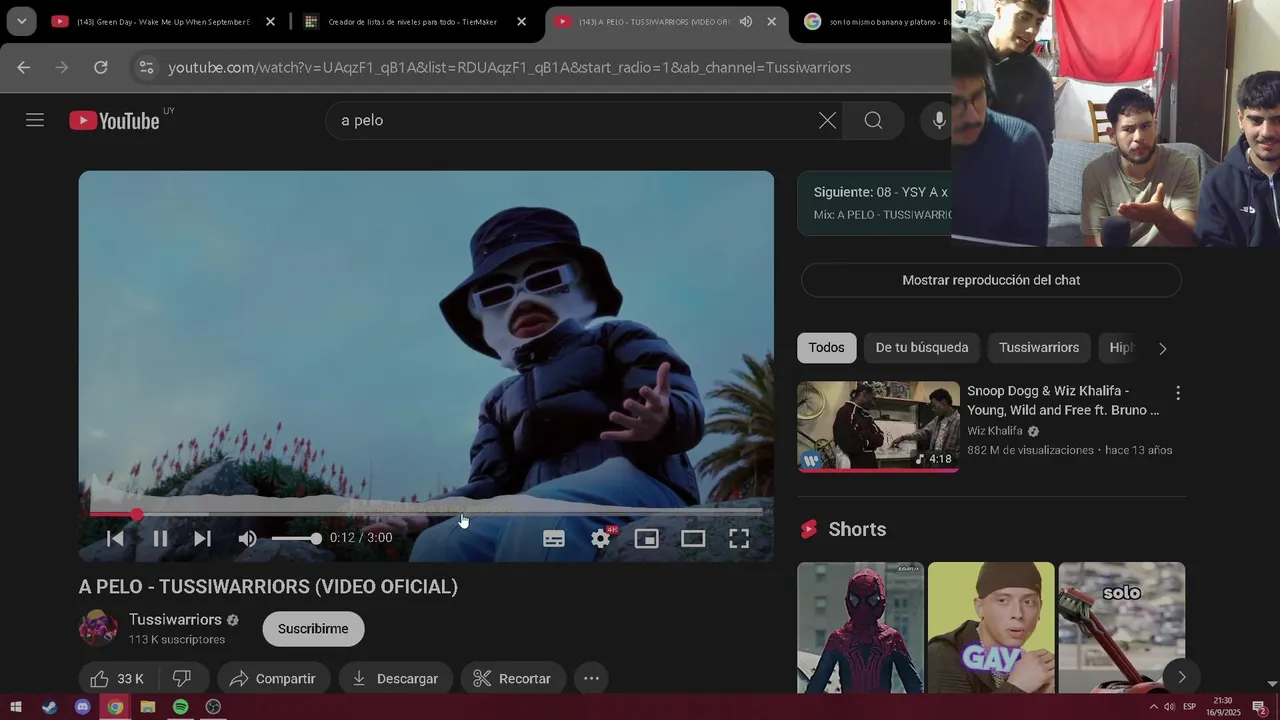Select the partially visible Hip filter chip
Image resolution: width=1280 pixels, height=720 pixels.
coord(1119,347)
